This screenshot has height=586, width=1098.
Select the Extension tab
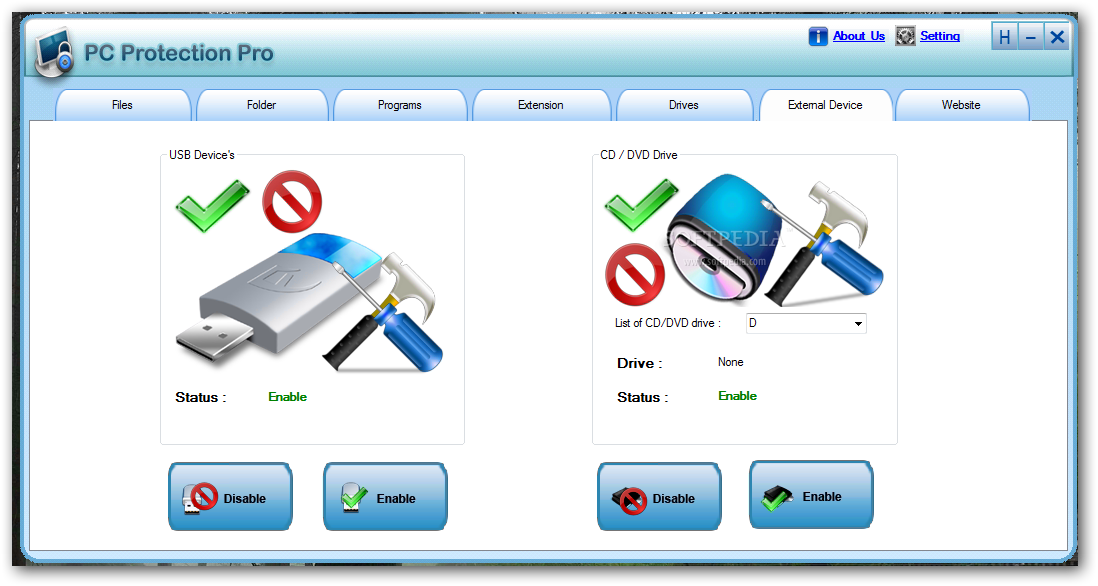click(x=541, y=105)
